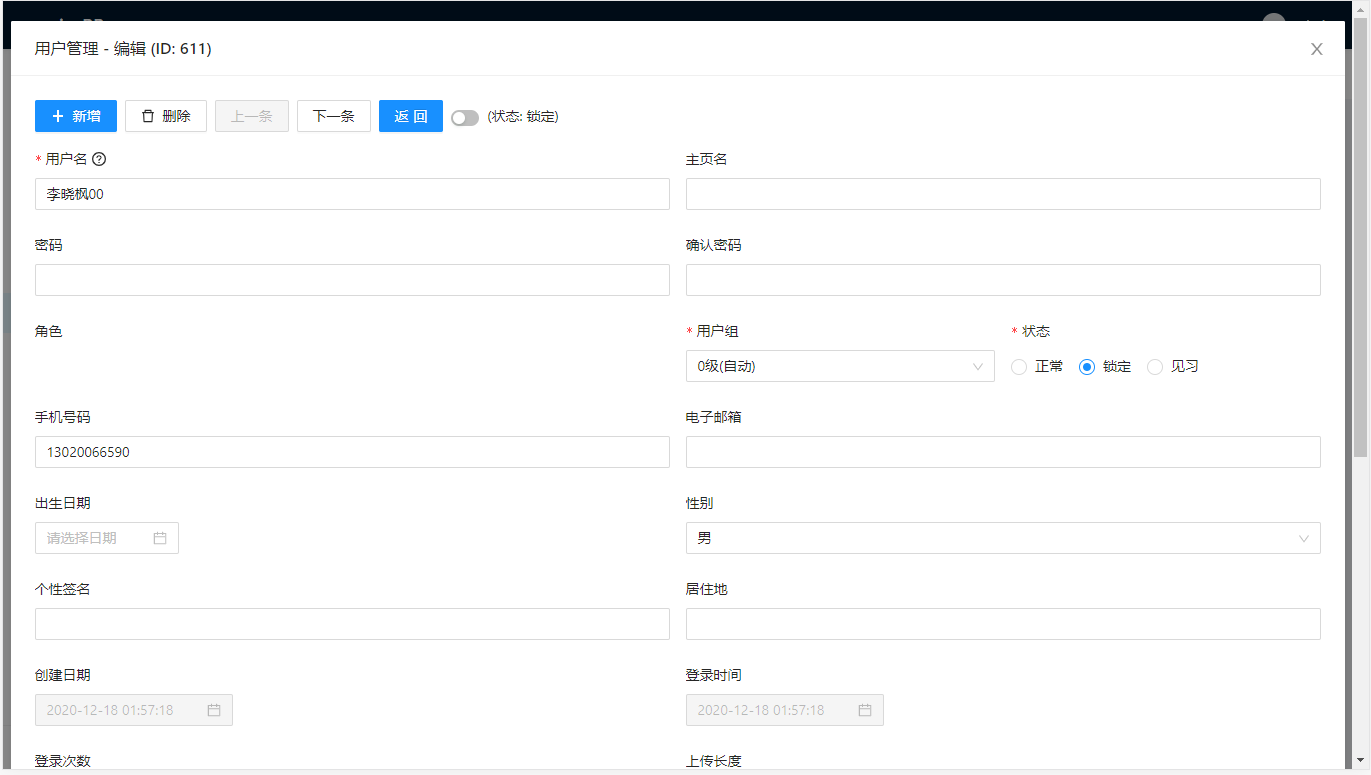Image resolution: width=1371 pixels, height=775 pixels.
Task: Close the 用户管理 edit dialog
Action: pos(1317,49)
